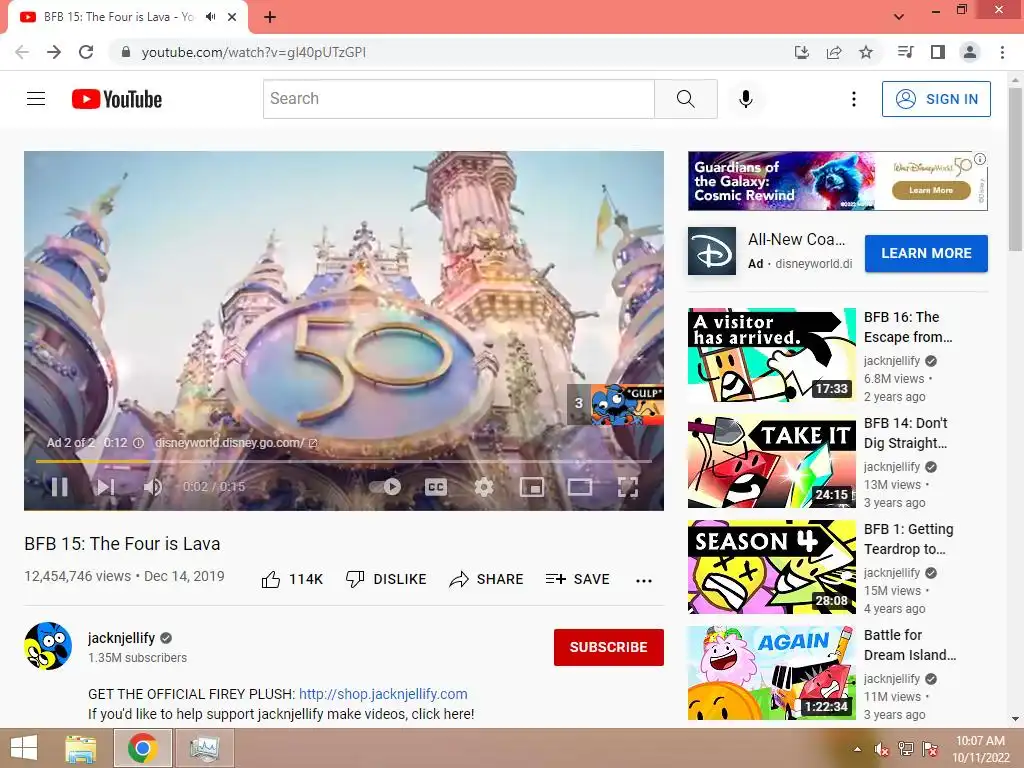Image resolution: width=1024 pixels, height=768 pixels.
Task: Open a new browser tab
Action: (x=270, y=17)
